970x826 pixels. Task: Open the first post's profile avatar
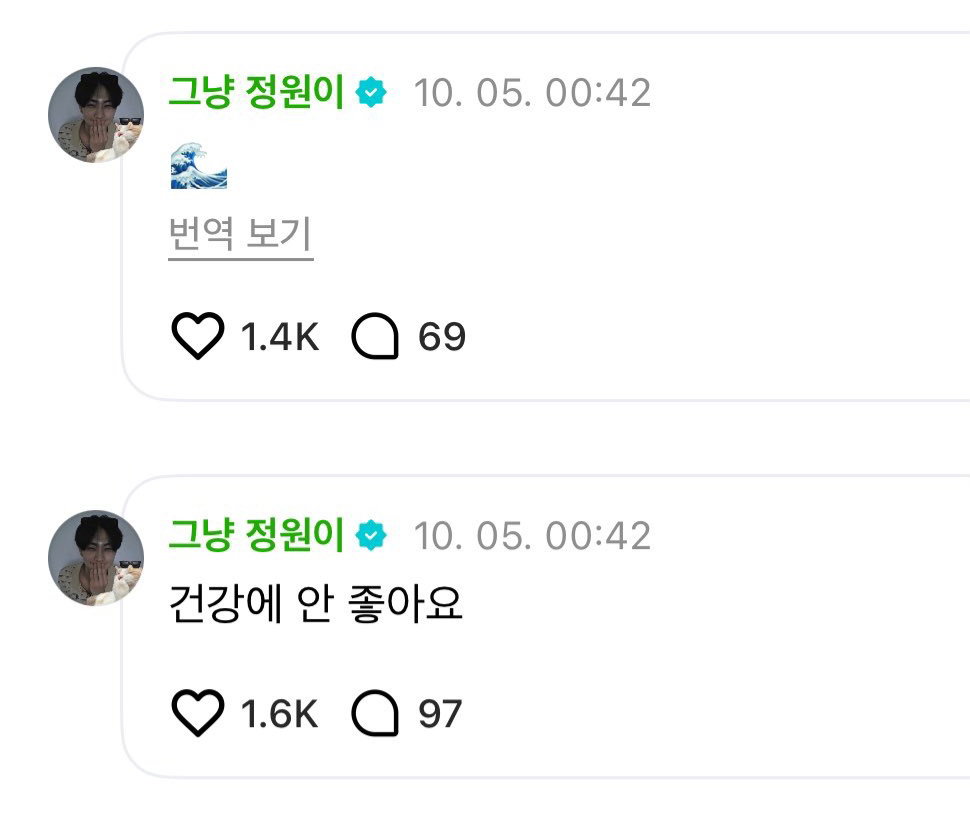coord(96,115)
